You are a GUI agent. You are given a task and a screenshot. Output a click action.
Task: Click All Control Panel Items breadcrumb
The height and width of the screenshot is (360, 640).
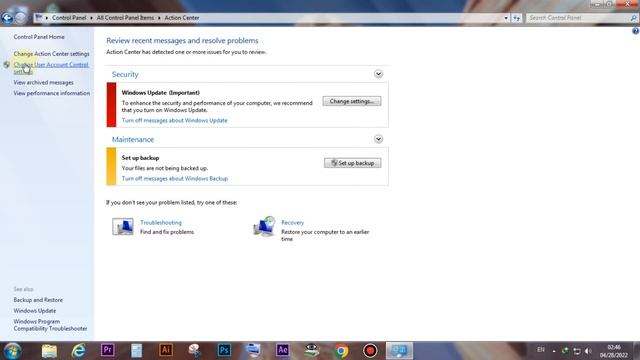pyautogui.click(x=125, y=18)
